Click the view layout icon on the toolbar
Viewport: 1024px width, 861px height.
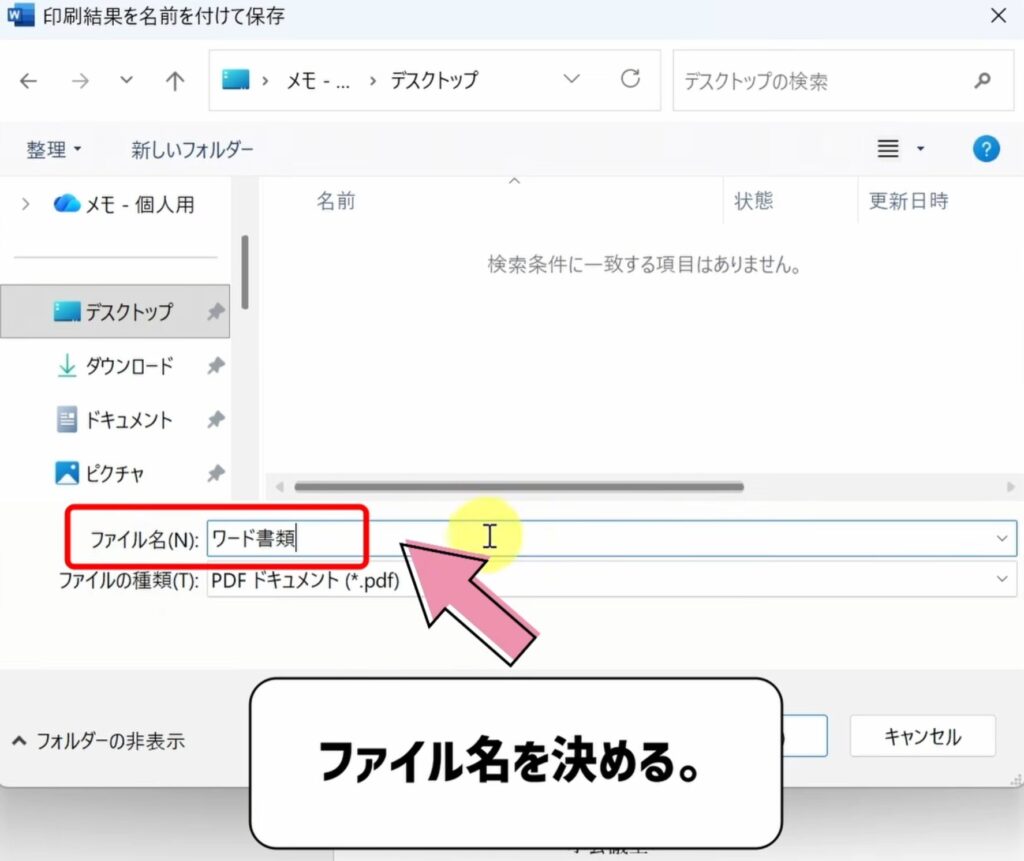(x=886, y=148)
